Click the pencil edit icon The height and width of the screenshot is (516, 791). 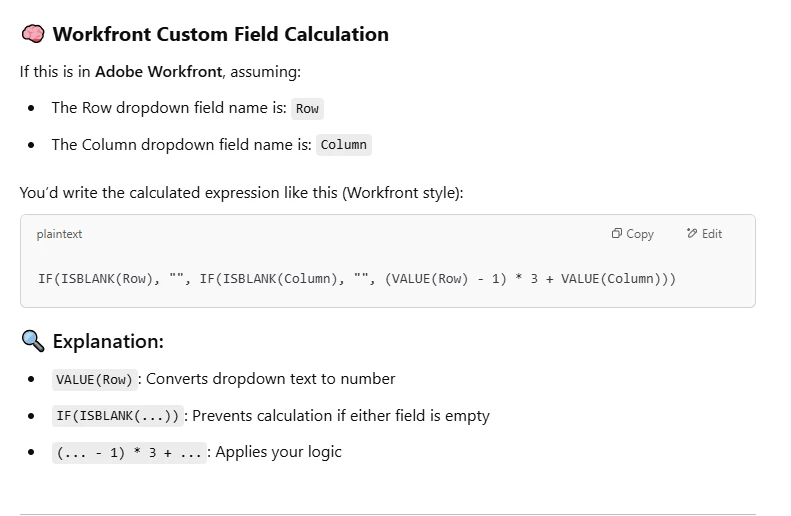point(692,234)
